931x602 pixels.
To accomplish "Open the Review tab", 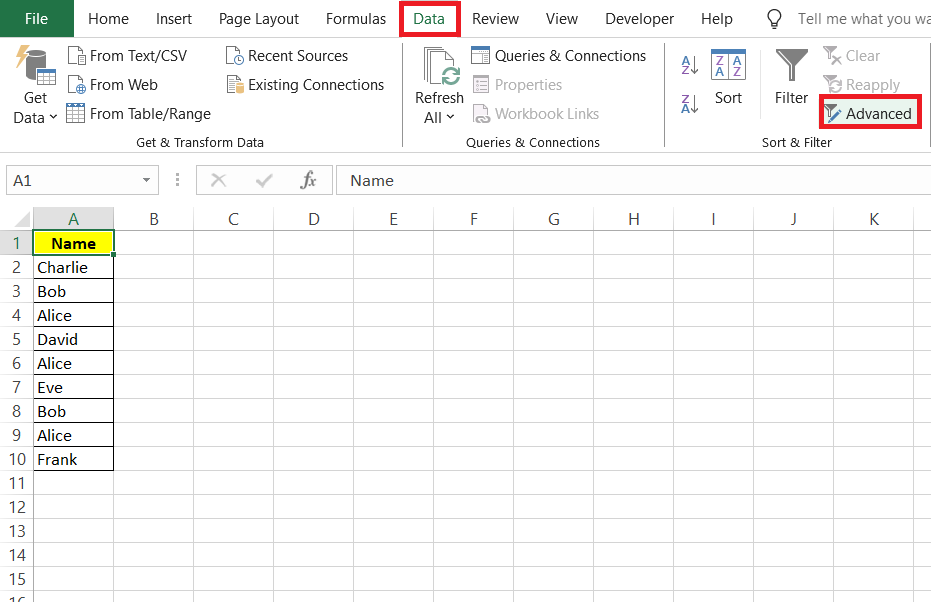I will click(x=495, y=19).
